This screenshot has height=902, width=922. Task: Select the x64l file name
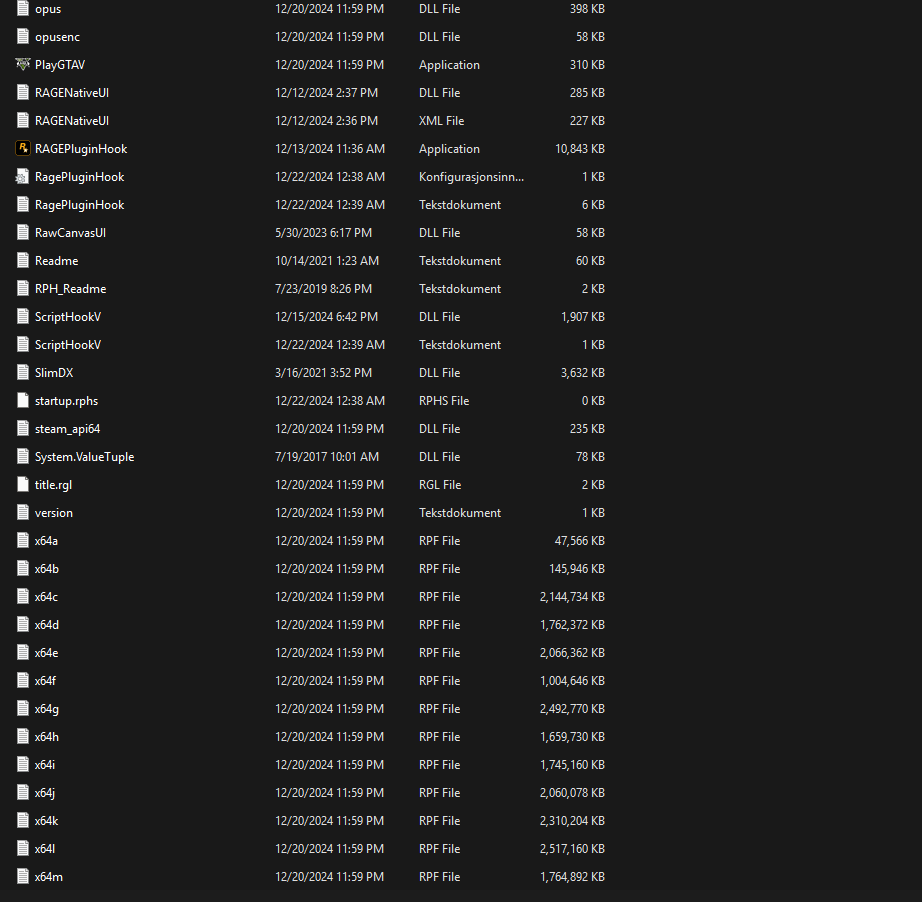tap(45, 849)
